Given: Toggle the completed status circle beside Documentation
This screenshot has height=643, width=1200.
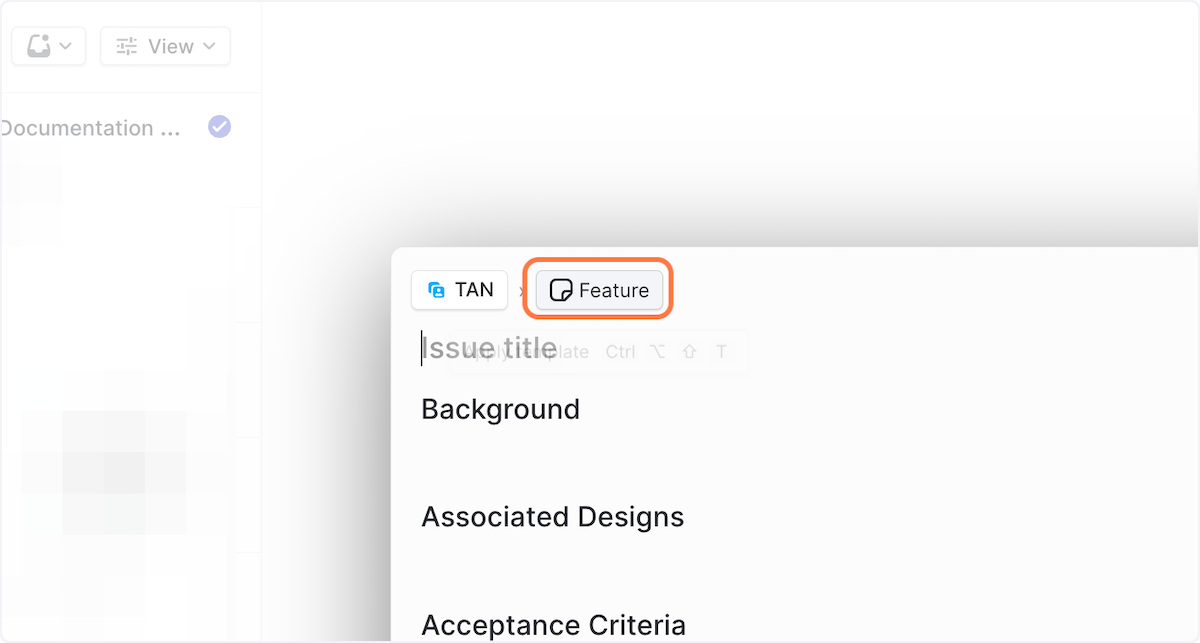Looking at the screenshot, I should coord(219,127).
